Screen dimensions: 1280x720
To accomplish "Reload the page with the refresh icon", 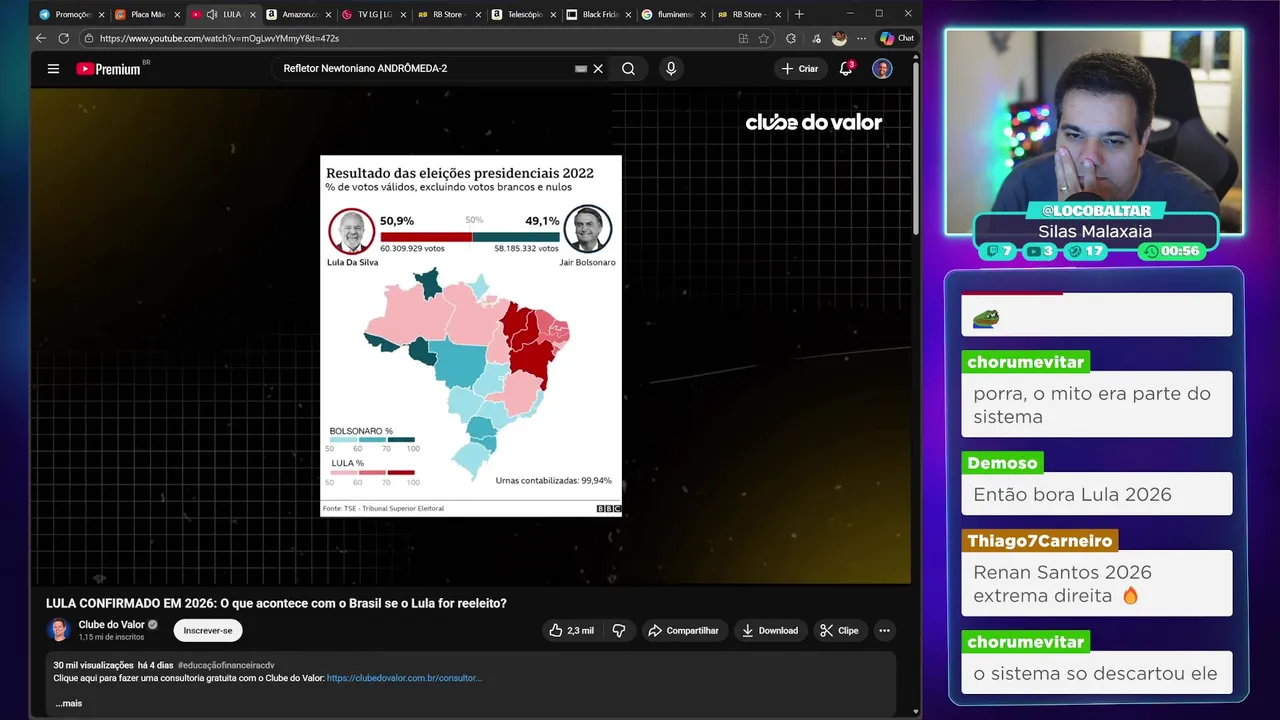I will pyautogui.click(x=63, y=38).
